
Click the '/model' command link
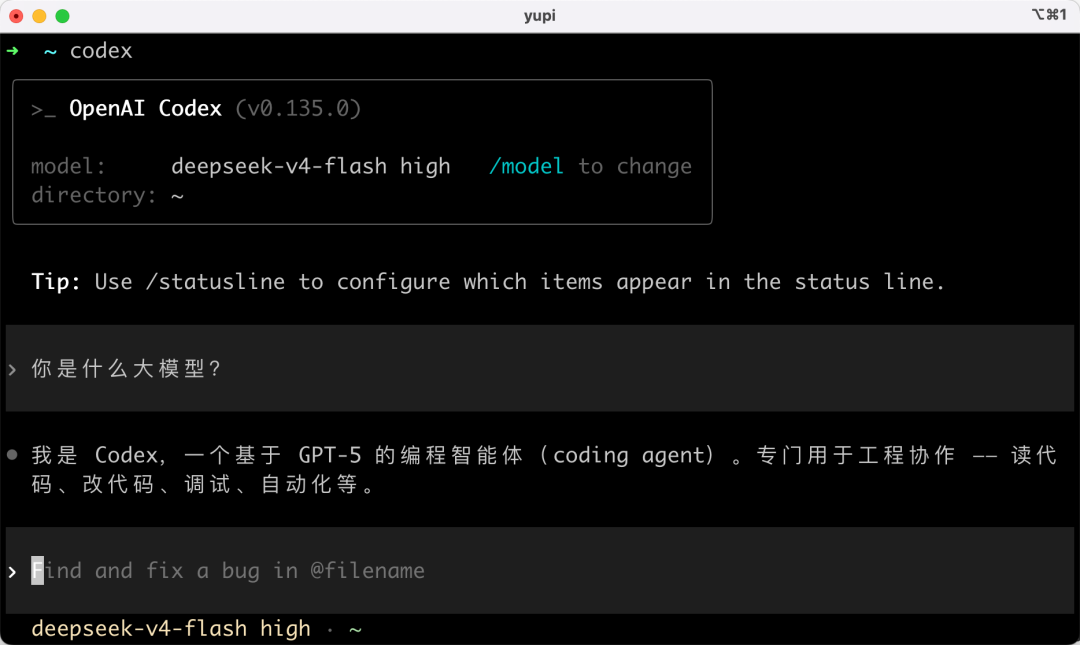click(526, 166)
